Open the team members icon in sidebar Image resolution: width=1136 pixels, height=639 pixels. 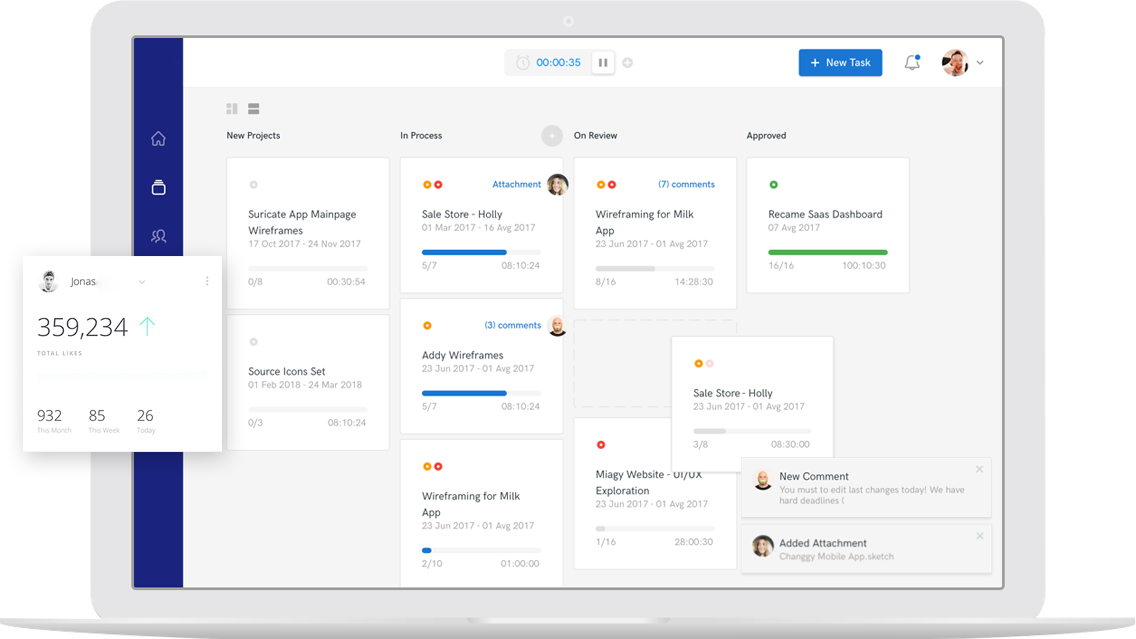tap(158, 236)
